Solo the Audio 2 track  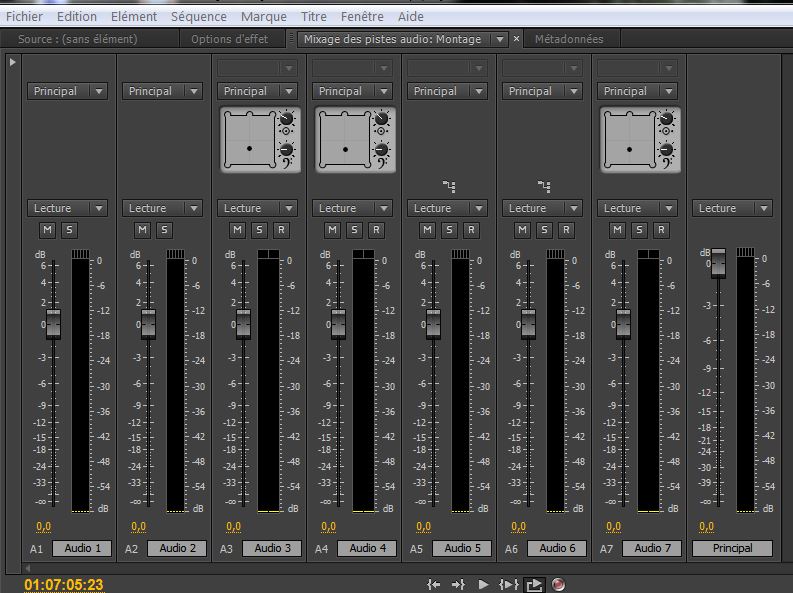[164, 230]
